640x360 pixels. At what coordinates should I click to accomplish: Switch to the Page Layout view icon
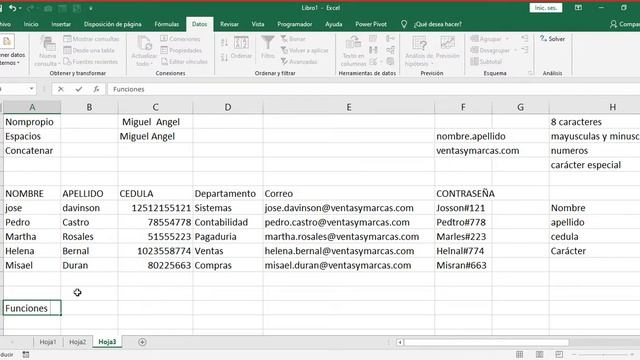539,355
